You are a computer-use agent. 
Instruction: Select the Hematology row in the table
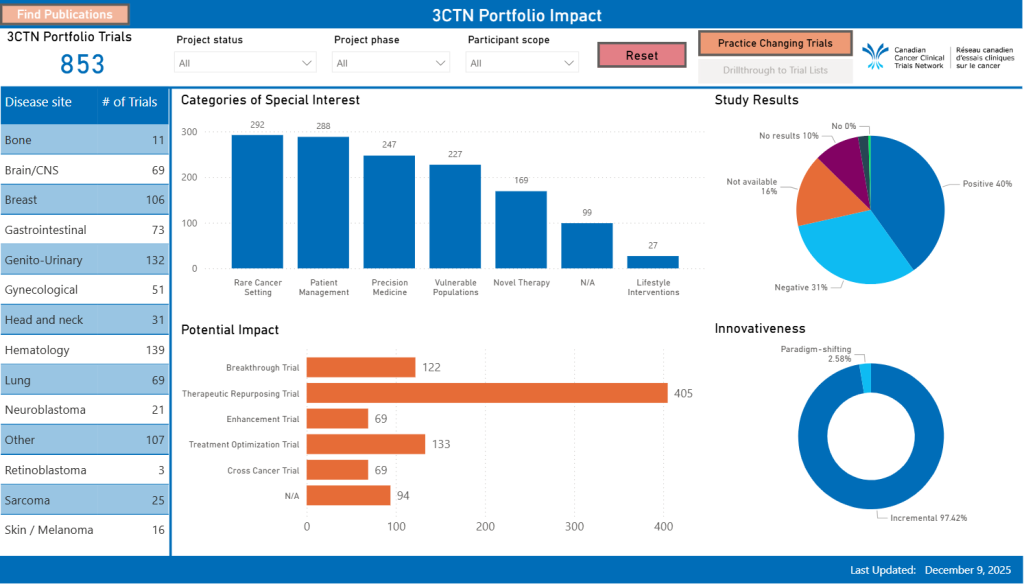pos(85,350)
